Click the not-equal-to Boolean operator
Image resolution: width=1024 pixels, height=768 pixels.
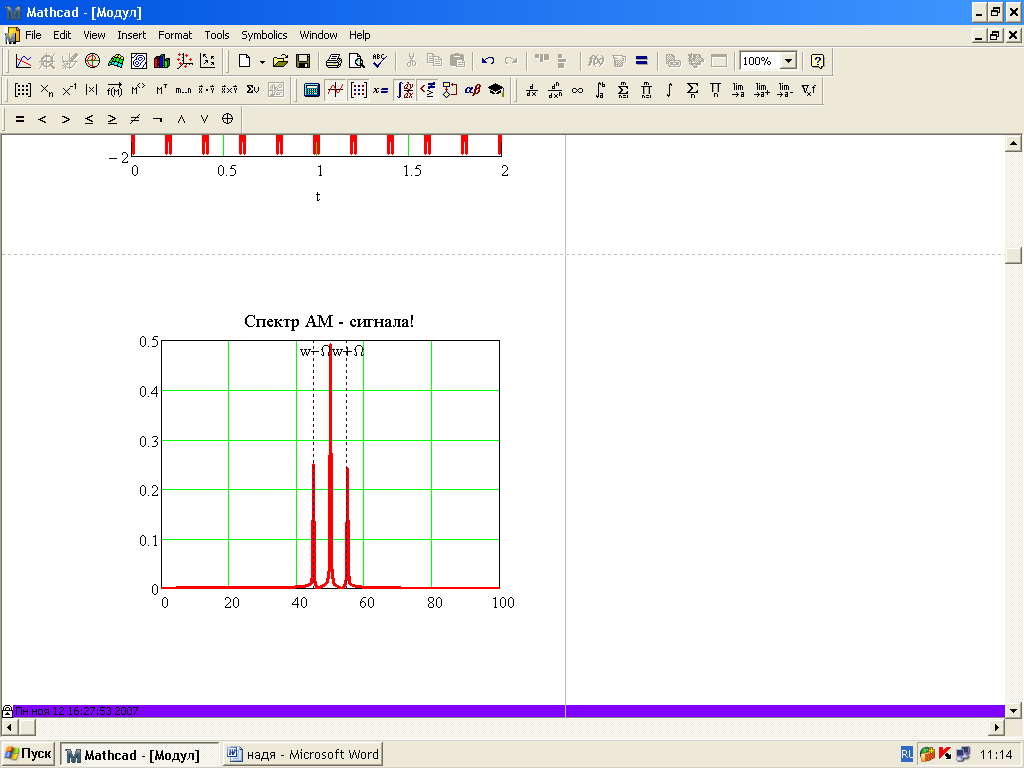[x=135, y=119]
